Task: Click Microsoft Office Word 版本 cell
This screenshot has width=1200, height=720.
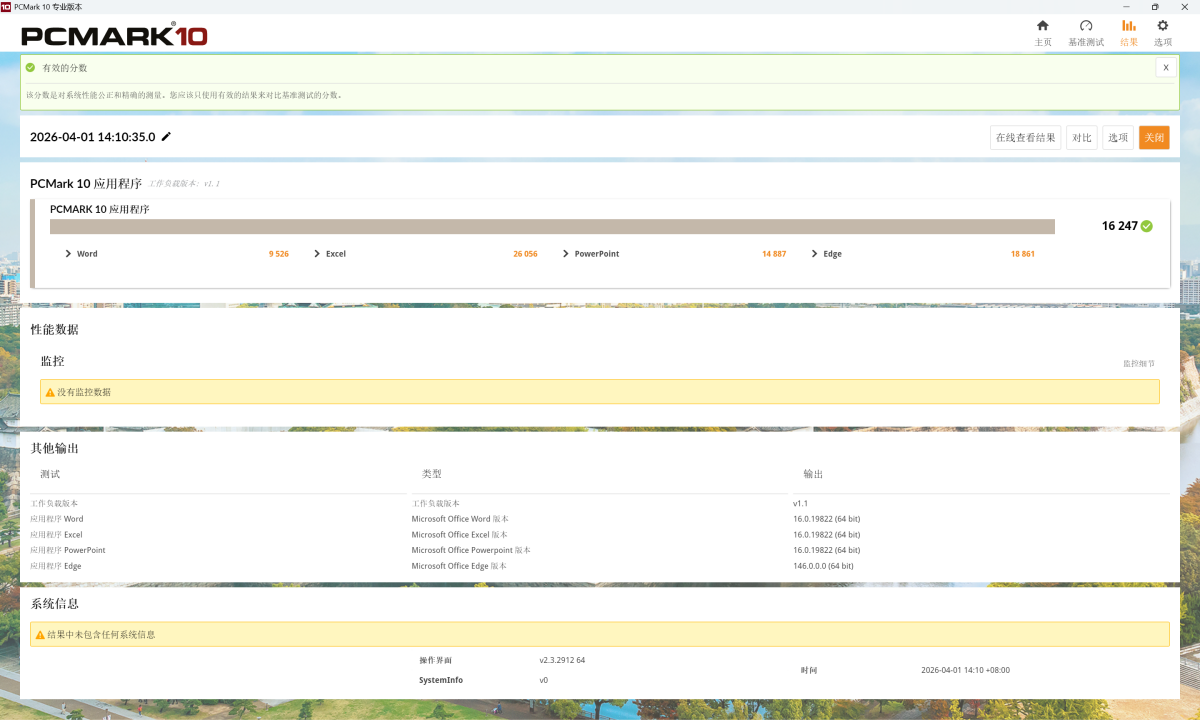Action: [461, 519]
